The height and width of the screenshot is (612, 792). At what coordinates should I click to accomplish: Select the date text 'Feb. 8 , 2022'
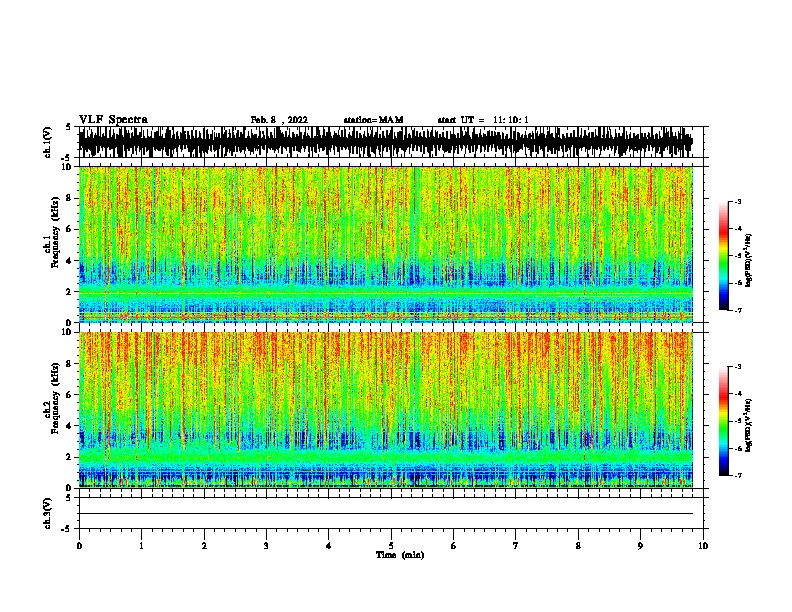[x=279, y=120]
